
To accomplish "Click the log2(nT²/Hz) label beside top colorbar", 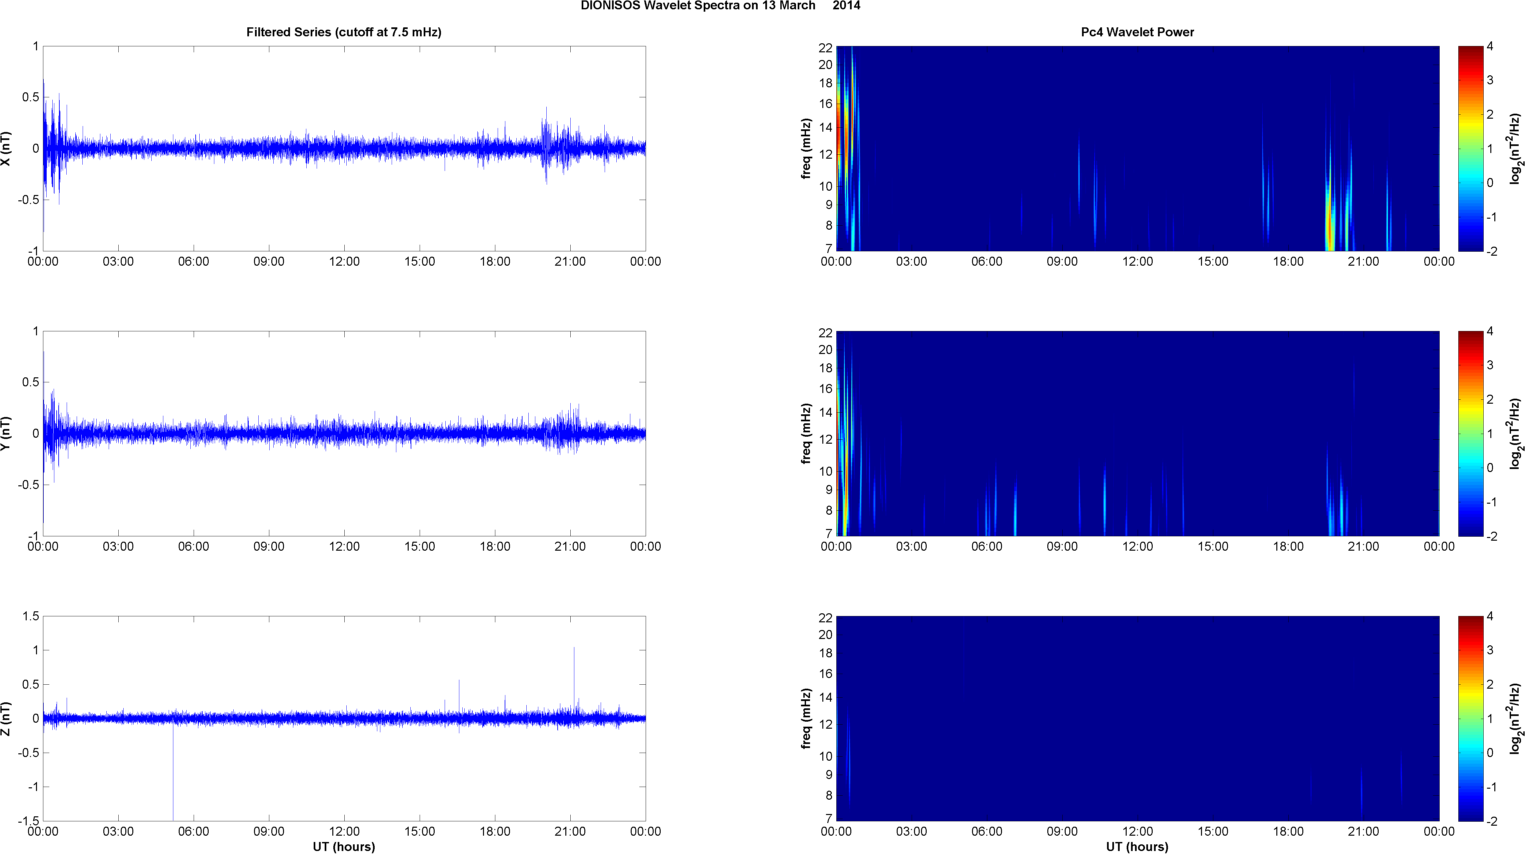I will click(x=1516, y=148).
